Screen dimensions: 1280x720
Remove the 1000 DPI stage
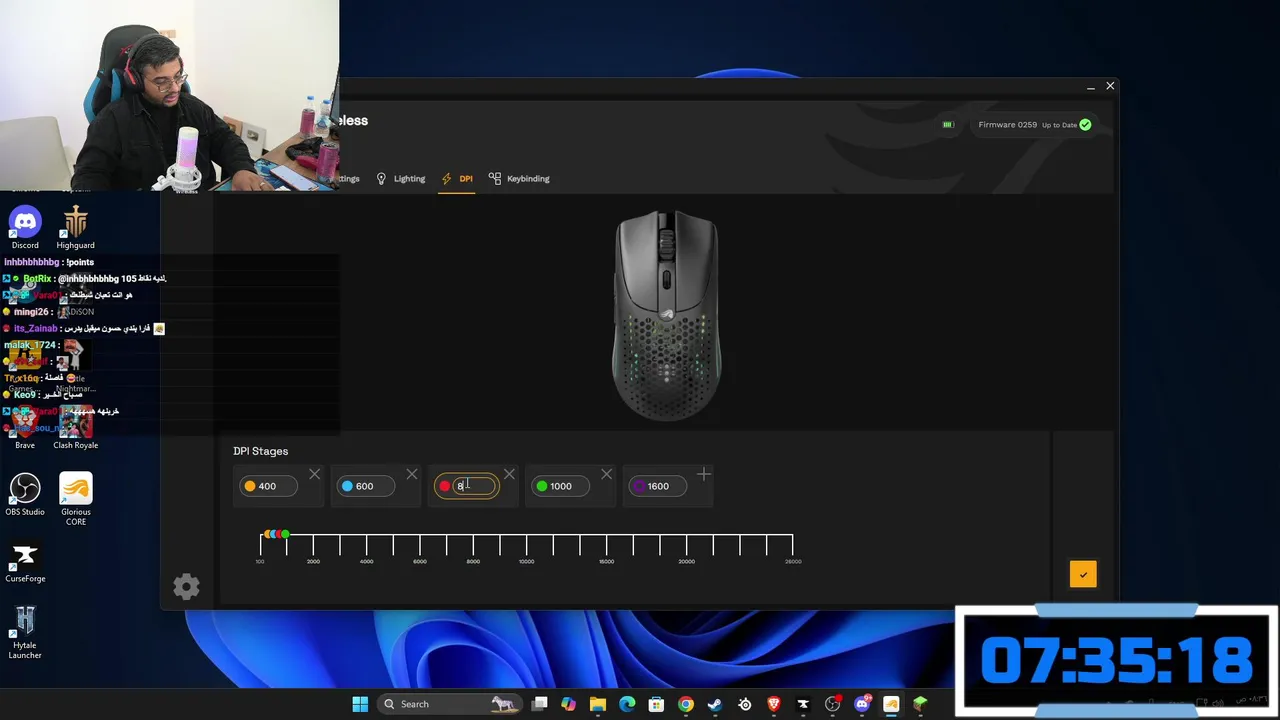pyautogui.click(x=607, y=474)
